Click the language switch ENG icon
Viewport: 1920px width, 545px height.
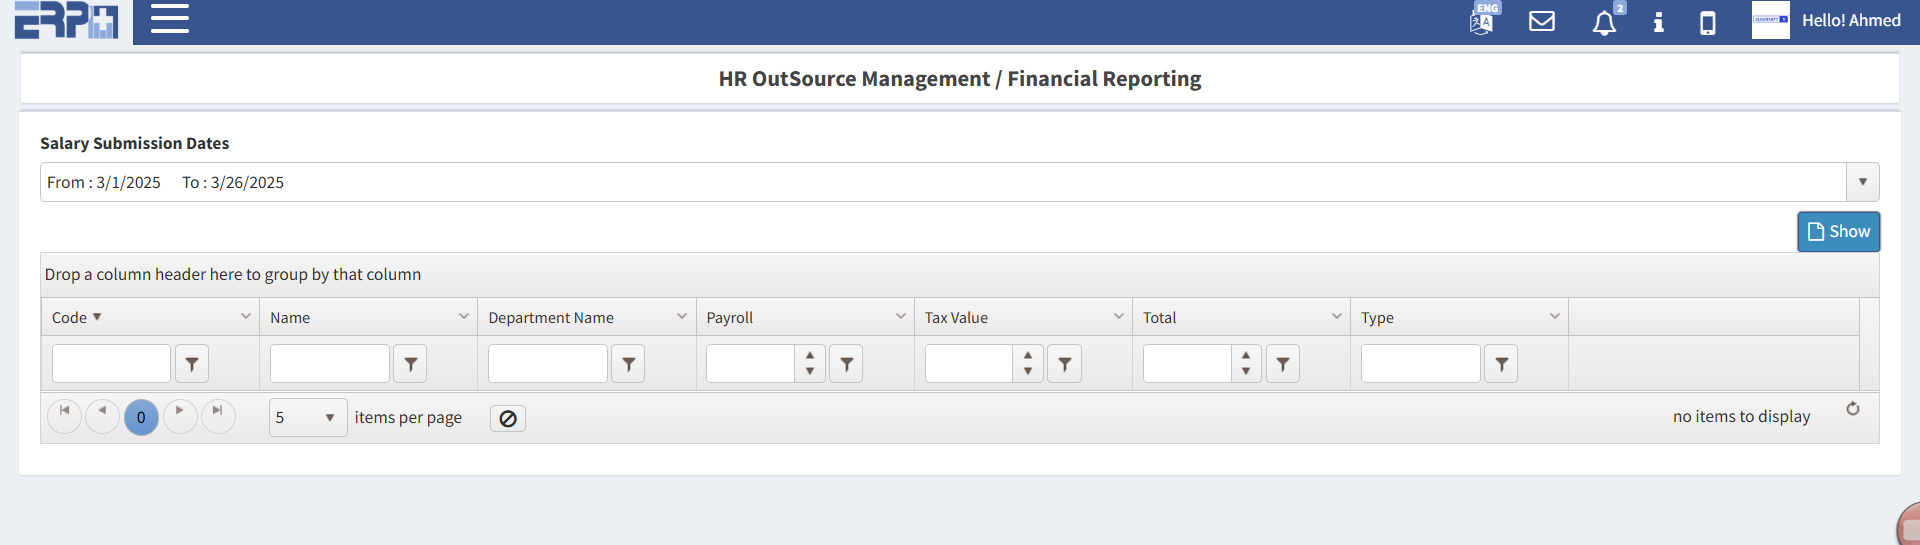tap(1482, 20)
